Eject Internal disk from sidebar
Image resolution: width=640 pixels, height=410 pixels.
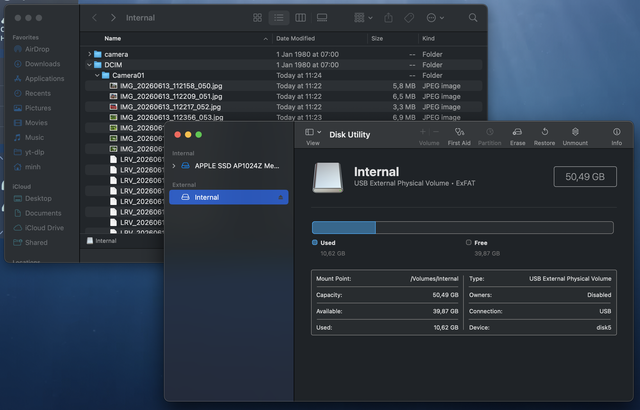[280, 197]
